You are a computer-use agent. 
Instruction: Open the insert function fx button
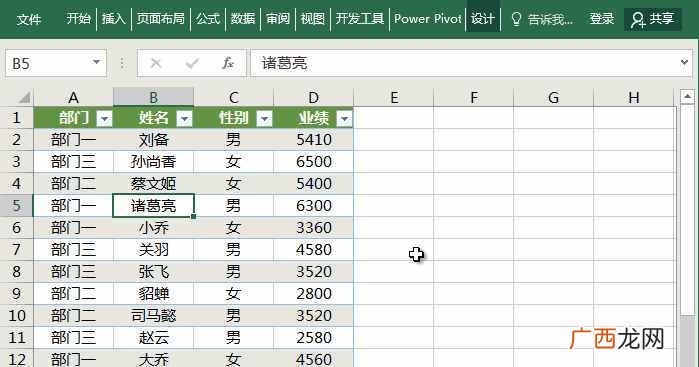click(x=228, y=63)
